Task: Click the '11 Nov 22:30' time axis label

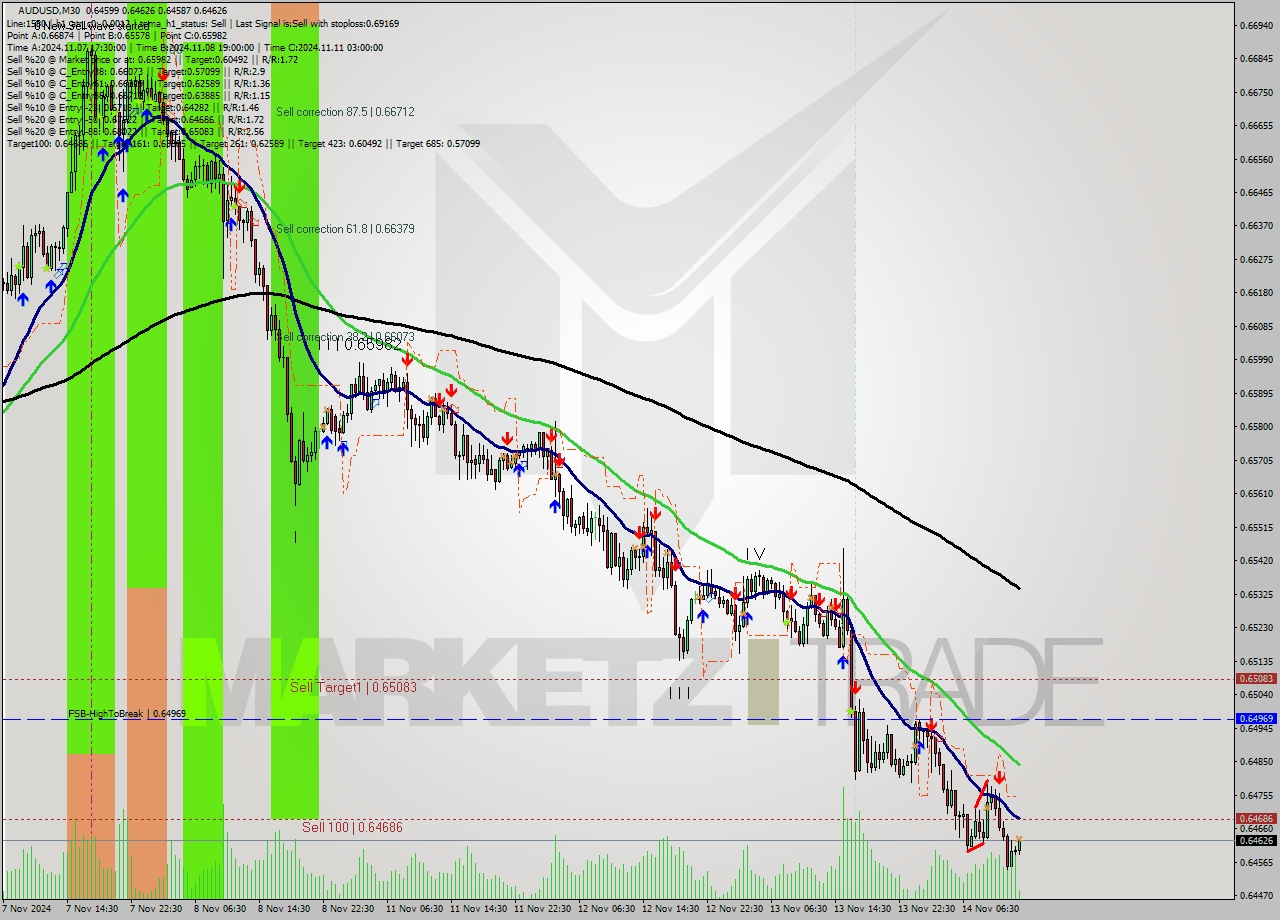Action: click(542, 909)
